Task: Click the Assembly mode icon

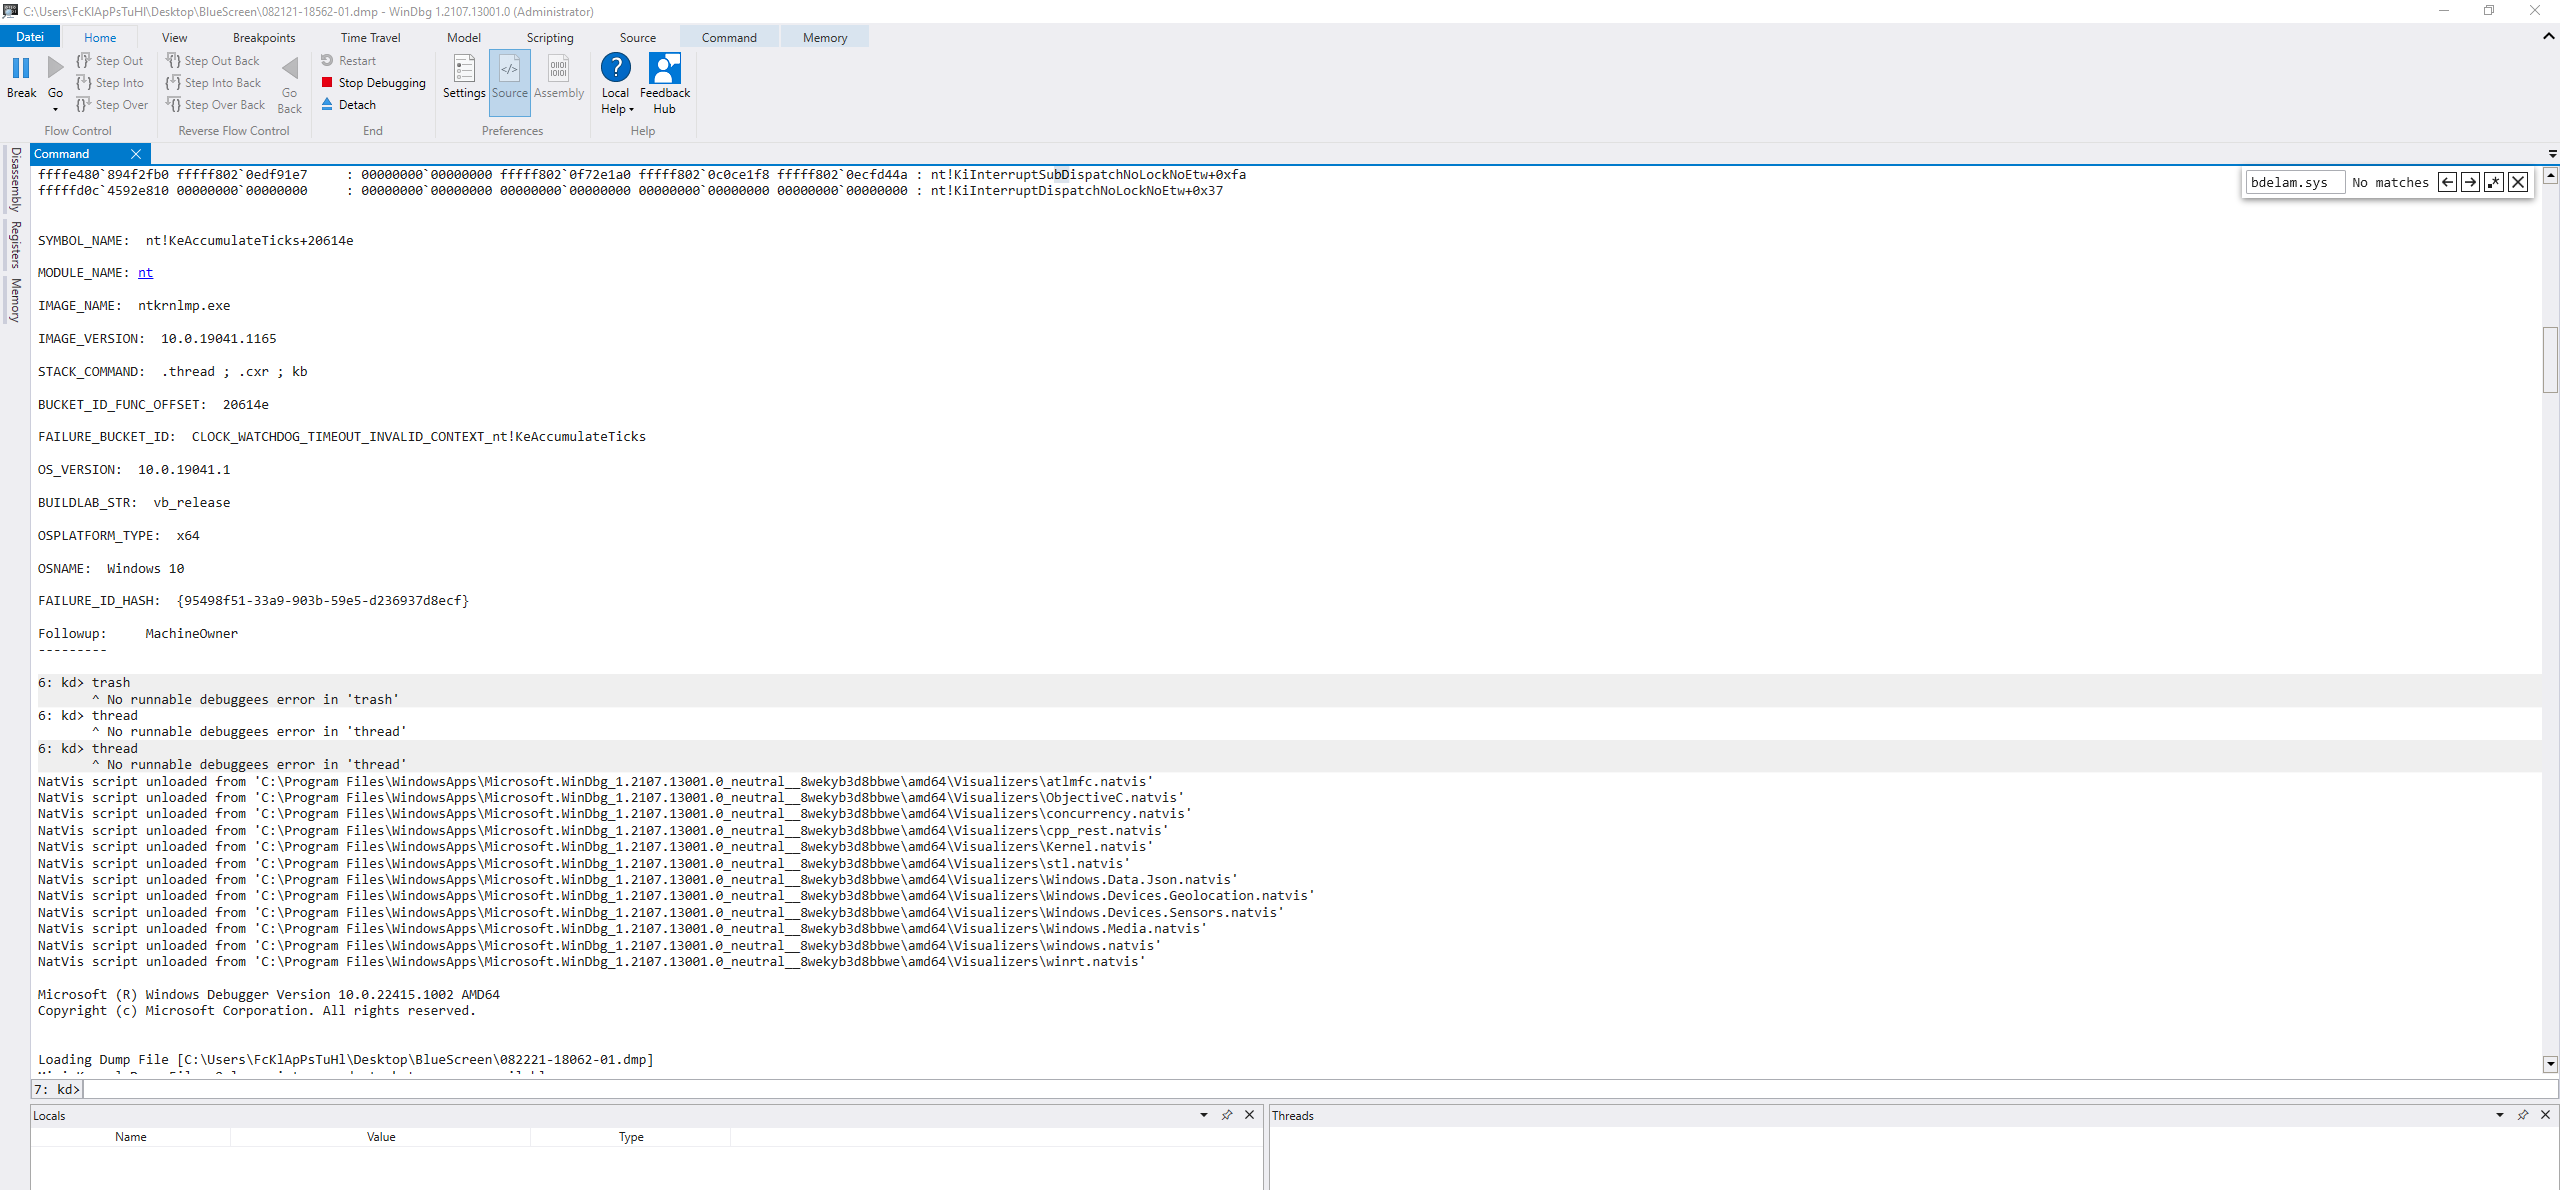Action: pyautogui.click(x=558, y=69)
